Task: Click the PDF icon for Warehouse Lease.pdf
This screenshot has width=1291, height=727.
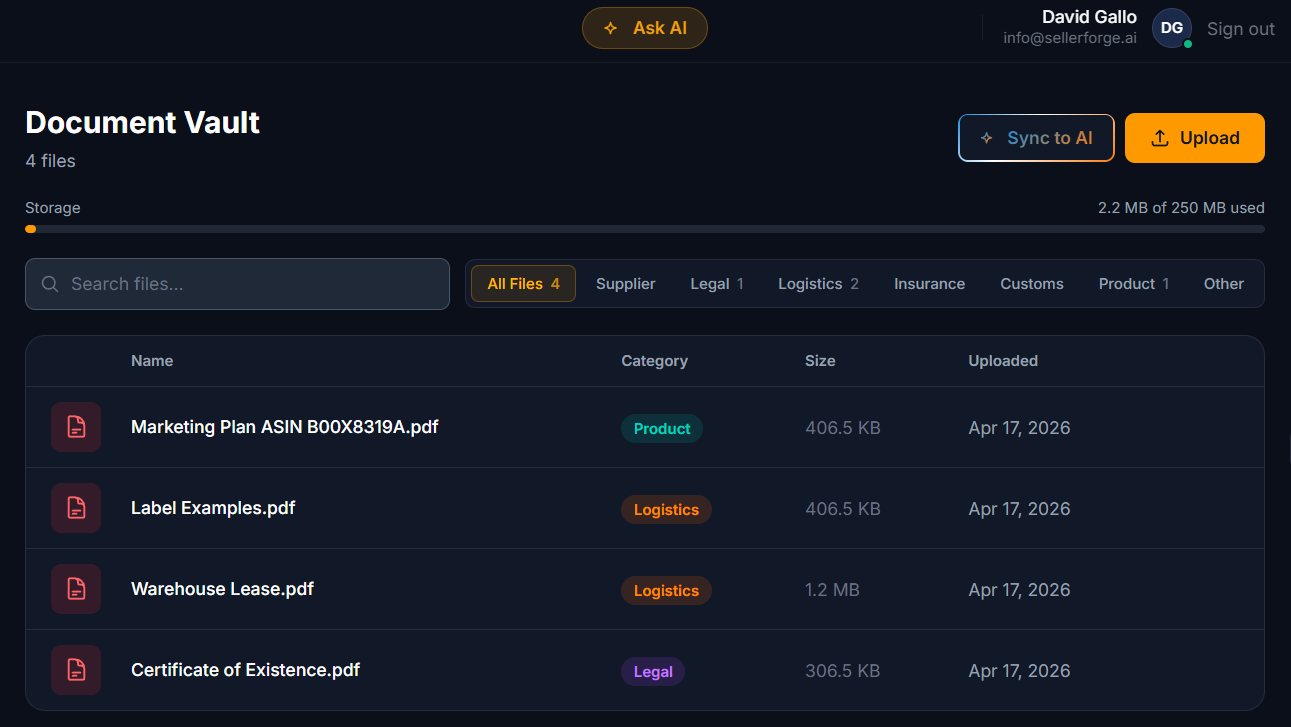Action: pos(76,589)
